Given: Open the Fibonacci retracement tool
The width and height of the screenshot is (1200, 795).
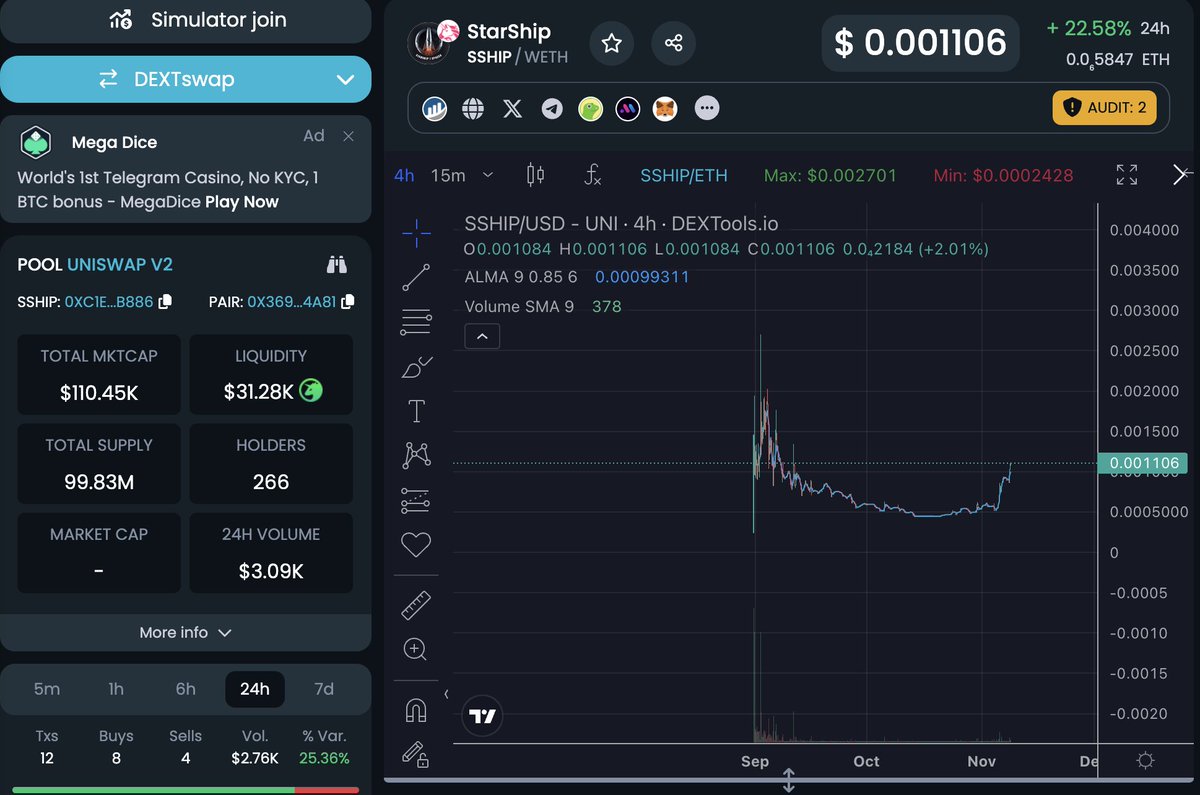Looking at the screenshot, I should click(x=416, y=322).
